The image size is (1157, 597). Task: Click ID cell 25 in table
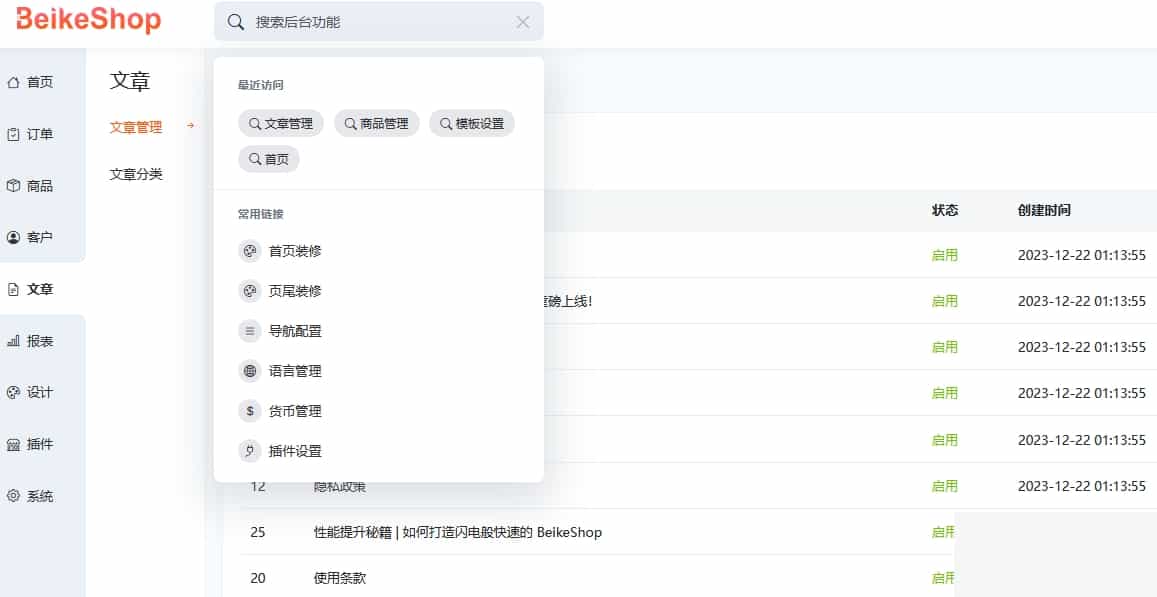coord(258,532)
